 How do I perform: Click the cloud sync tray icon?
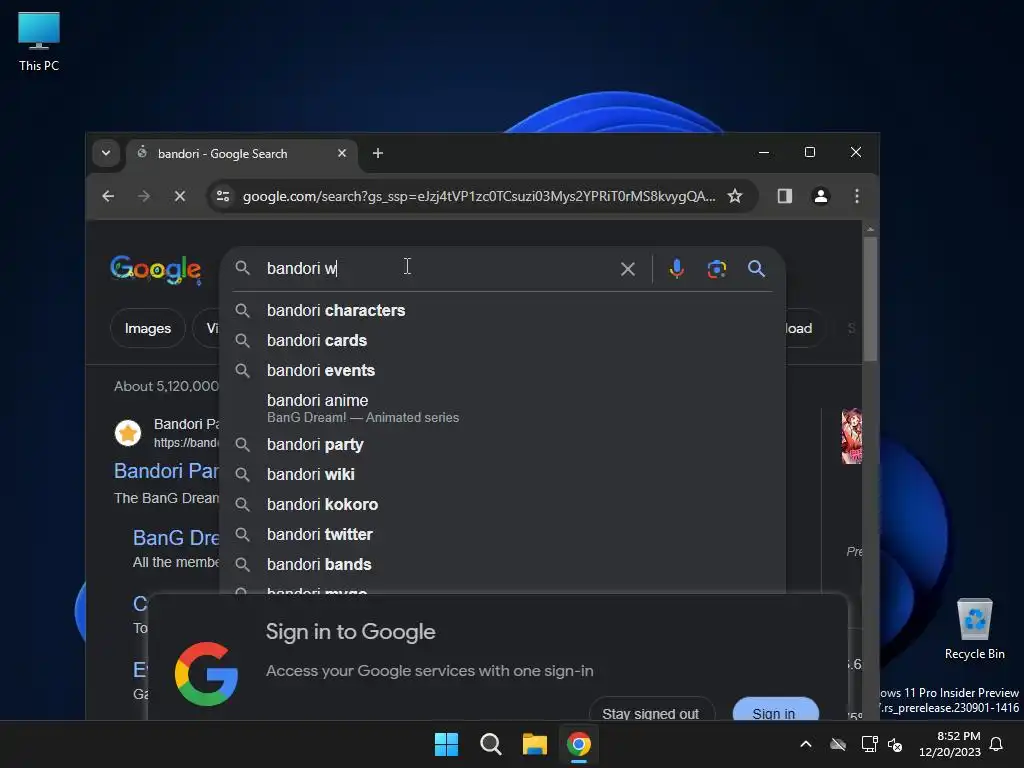(838, 744)
